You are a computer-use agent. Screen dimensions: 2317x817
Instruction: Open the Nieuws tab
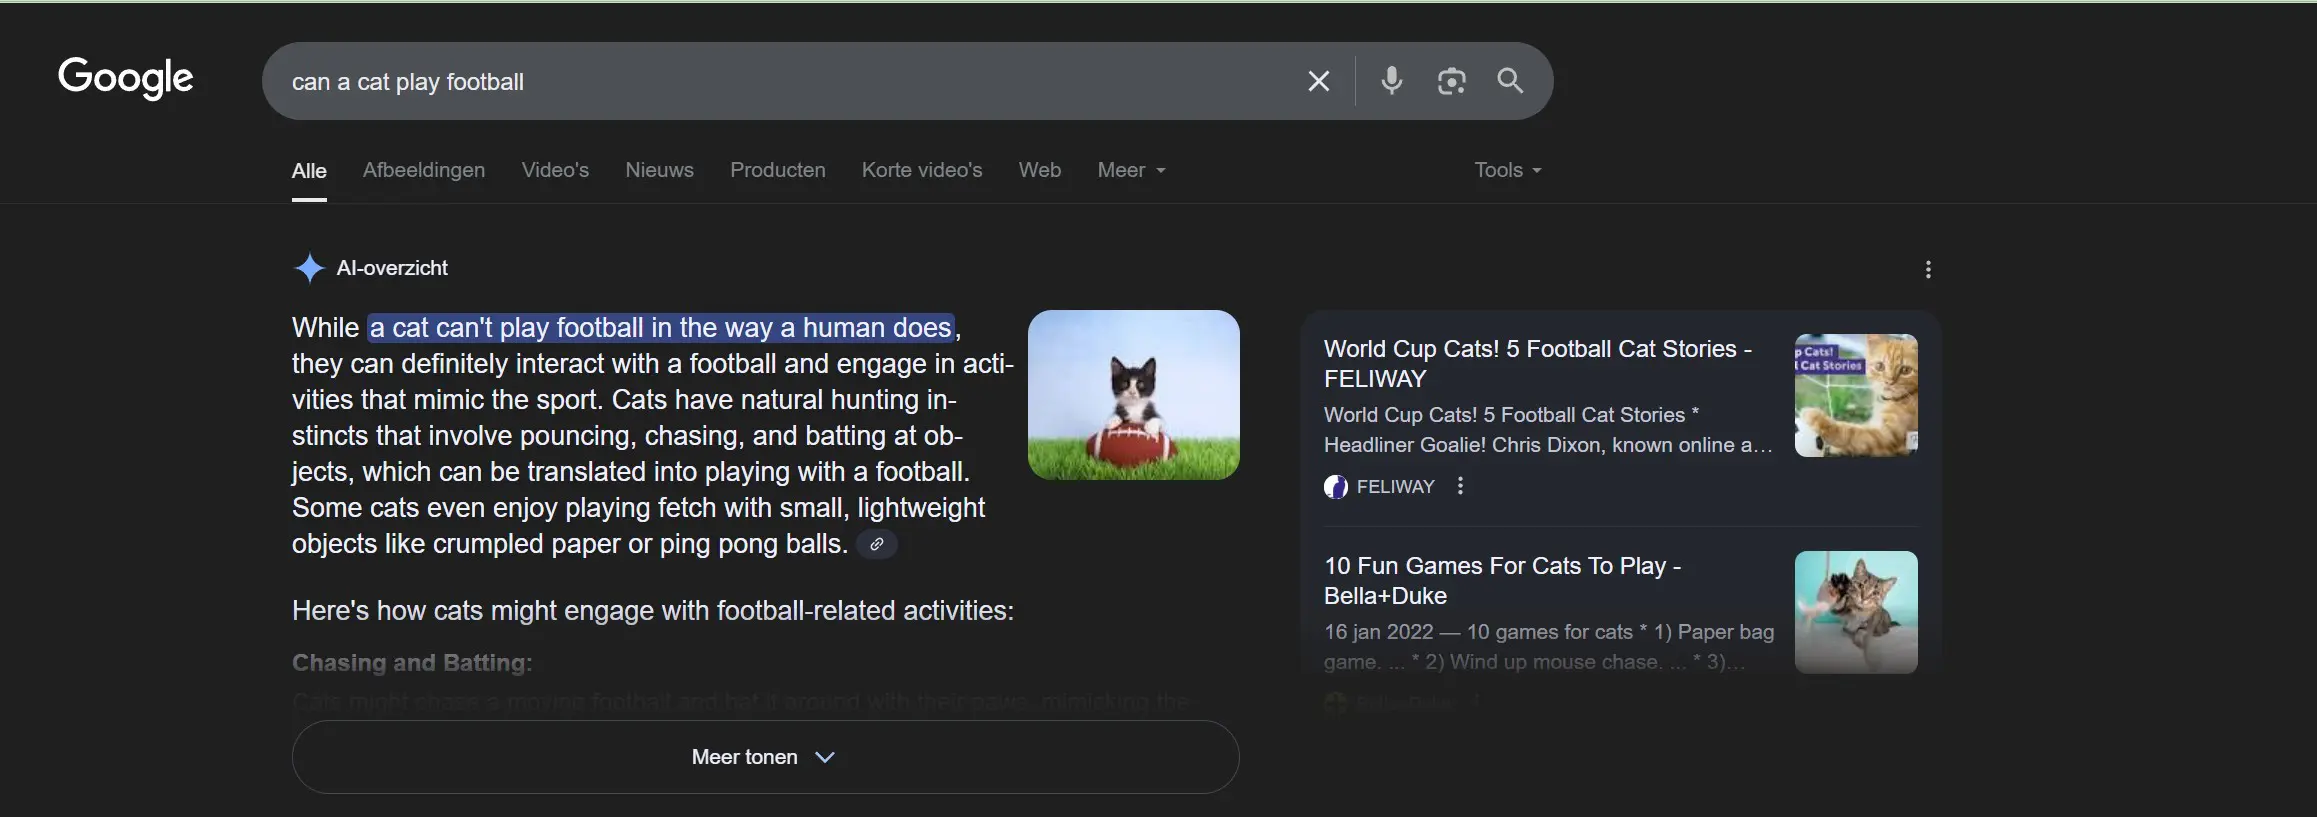[659, 170]
